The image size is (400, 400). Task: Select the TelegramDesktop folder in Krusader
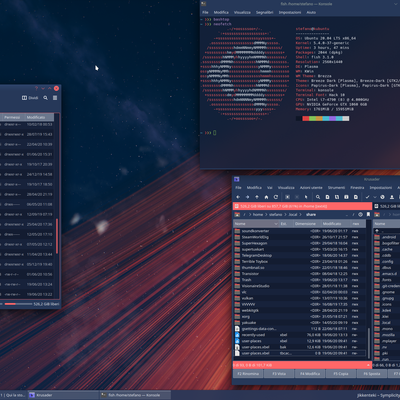[x=300, y=255]
